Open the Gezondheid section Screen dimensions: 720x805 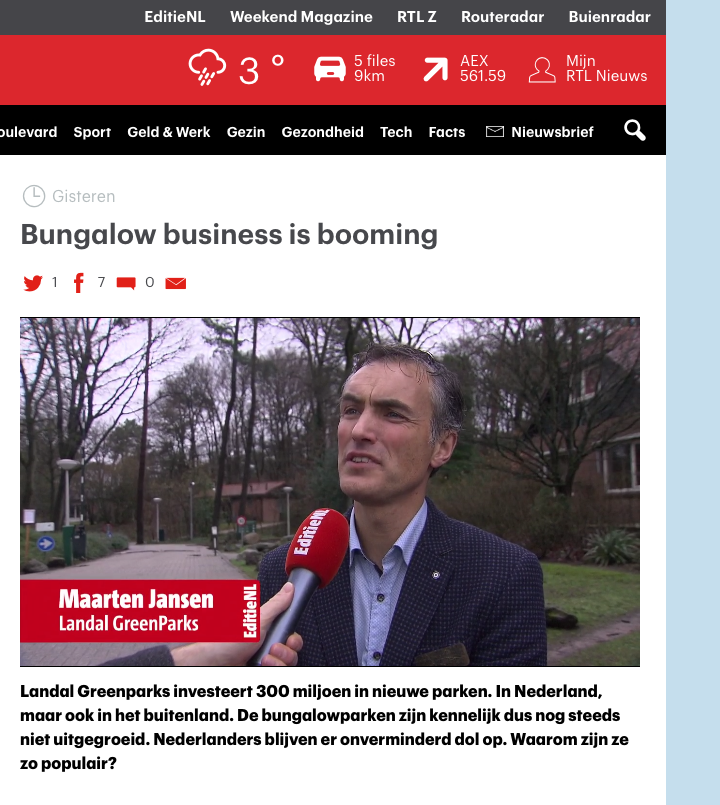pos(323,132)
